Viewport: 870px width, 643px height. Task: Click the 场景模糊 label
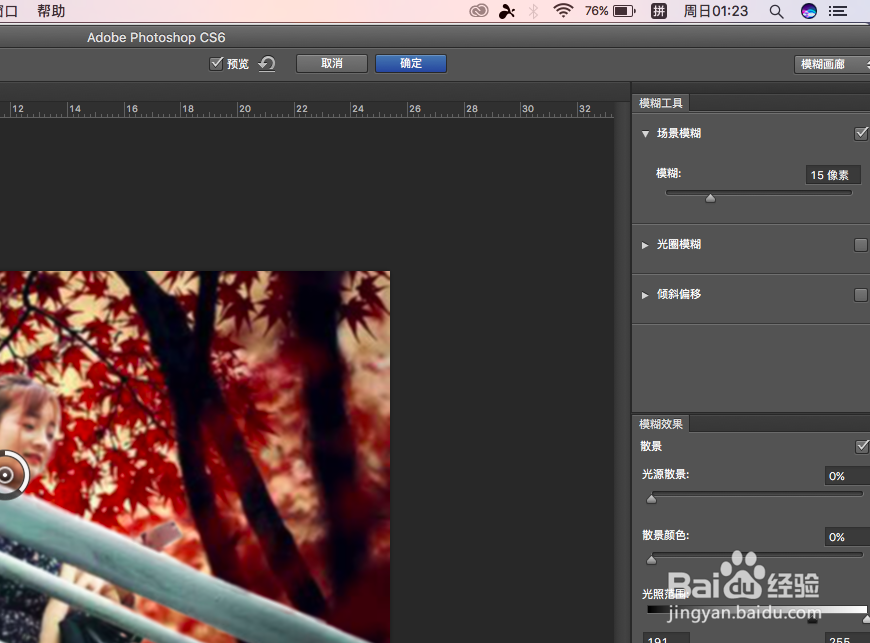point(679,134)
